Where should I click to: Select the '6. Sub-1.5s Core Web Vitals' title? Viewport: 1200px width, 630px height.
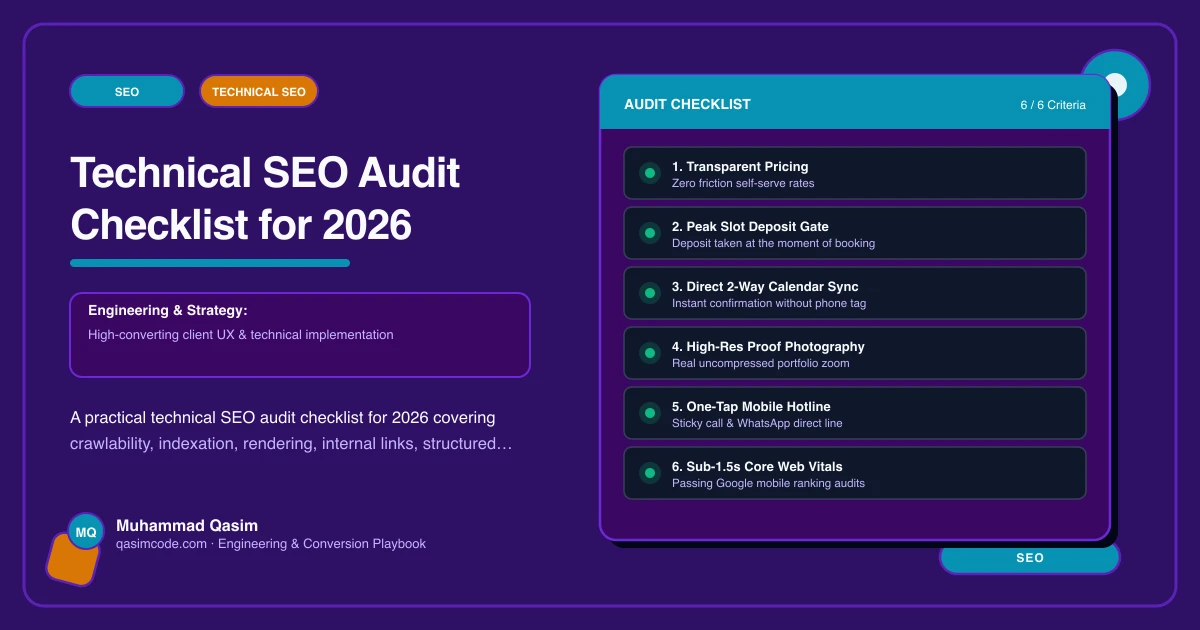757,467
